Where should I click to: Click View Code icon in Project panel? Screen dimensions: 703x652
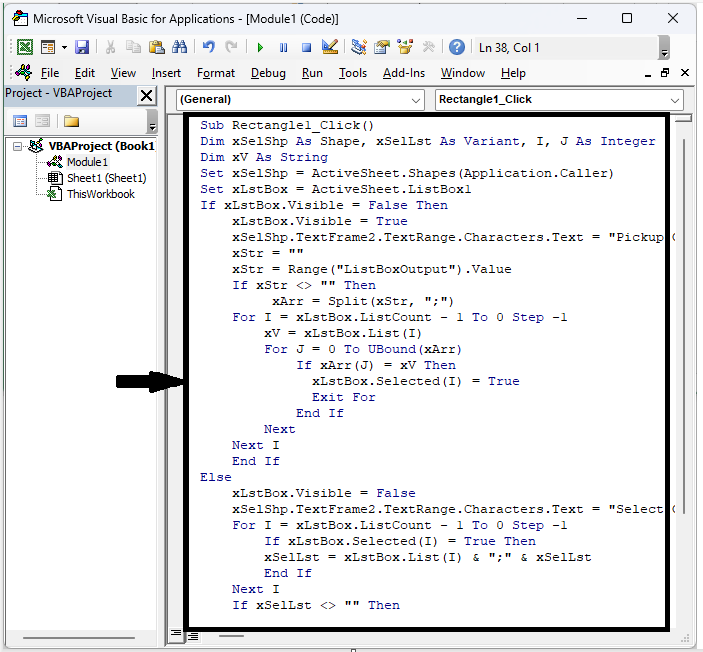point(20,121)
